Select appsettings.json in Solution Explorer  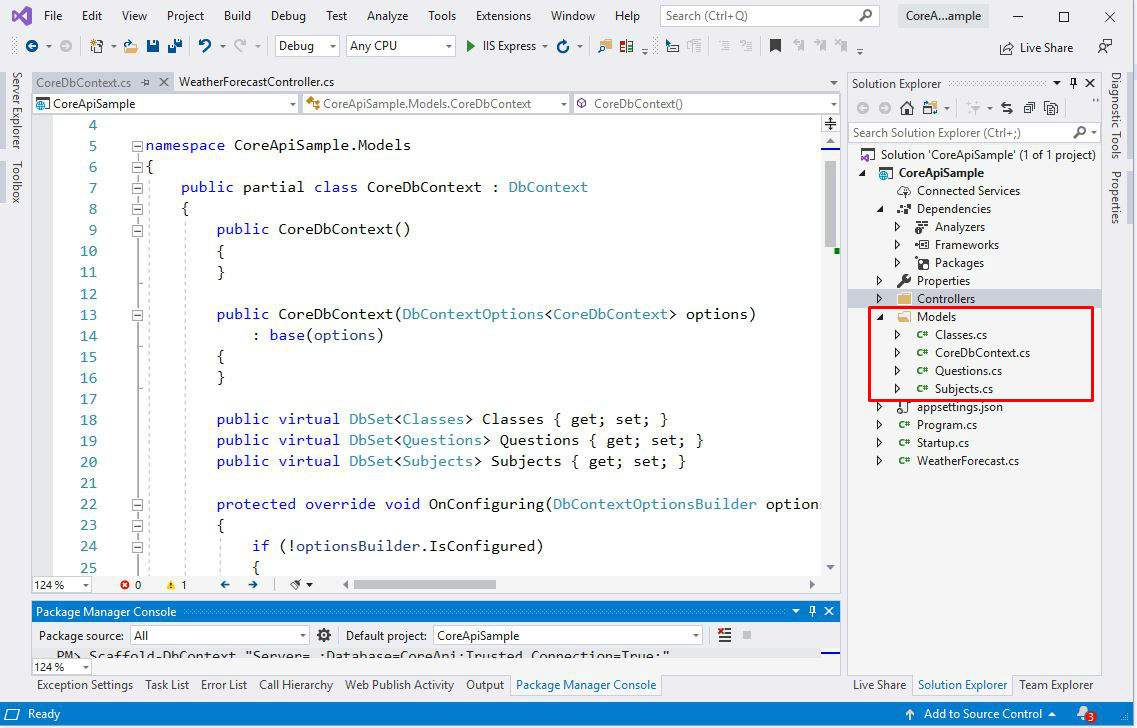(959, 407)
